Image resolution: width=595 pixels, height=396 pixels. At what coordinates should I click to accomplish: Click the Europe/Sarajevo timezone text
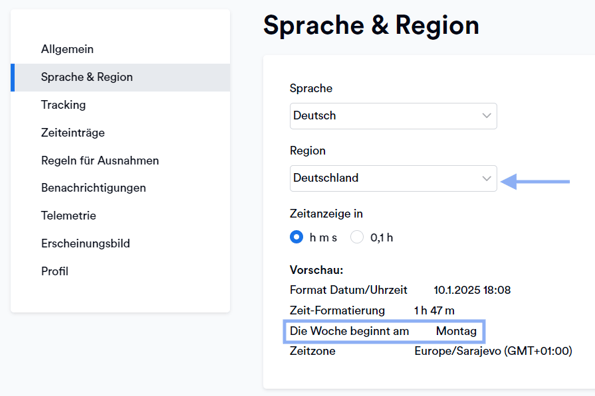click(493, 351)
